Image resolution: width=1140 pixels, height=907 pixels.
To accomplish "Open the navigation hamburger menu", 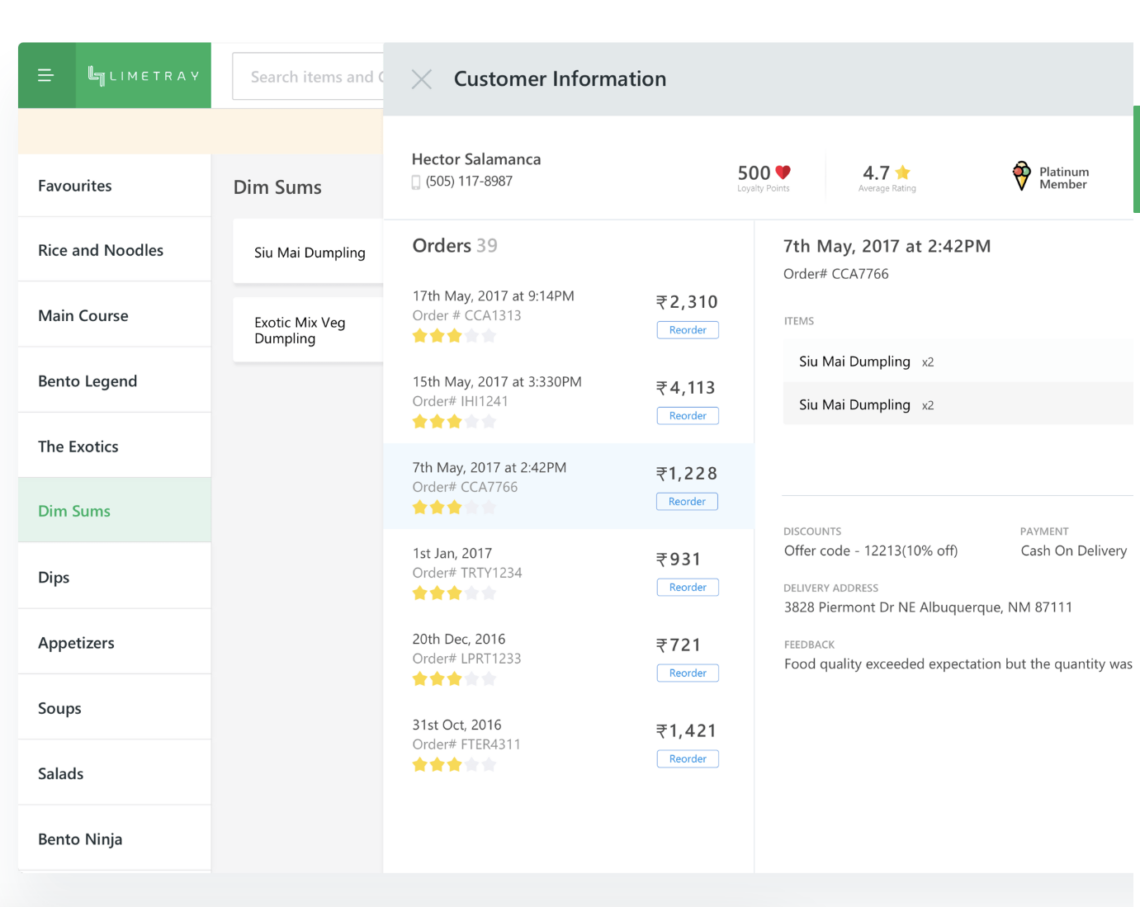I will [x=46, y=75].
